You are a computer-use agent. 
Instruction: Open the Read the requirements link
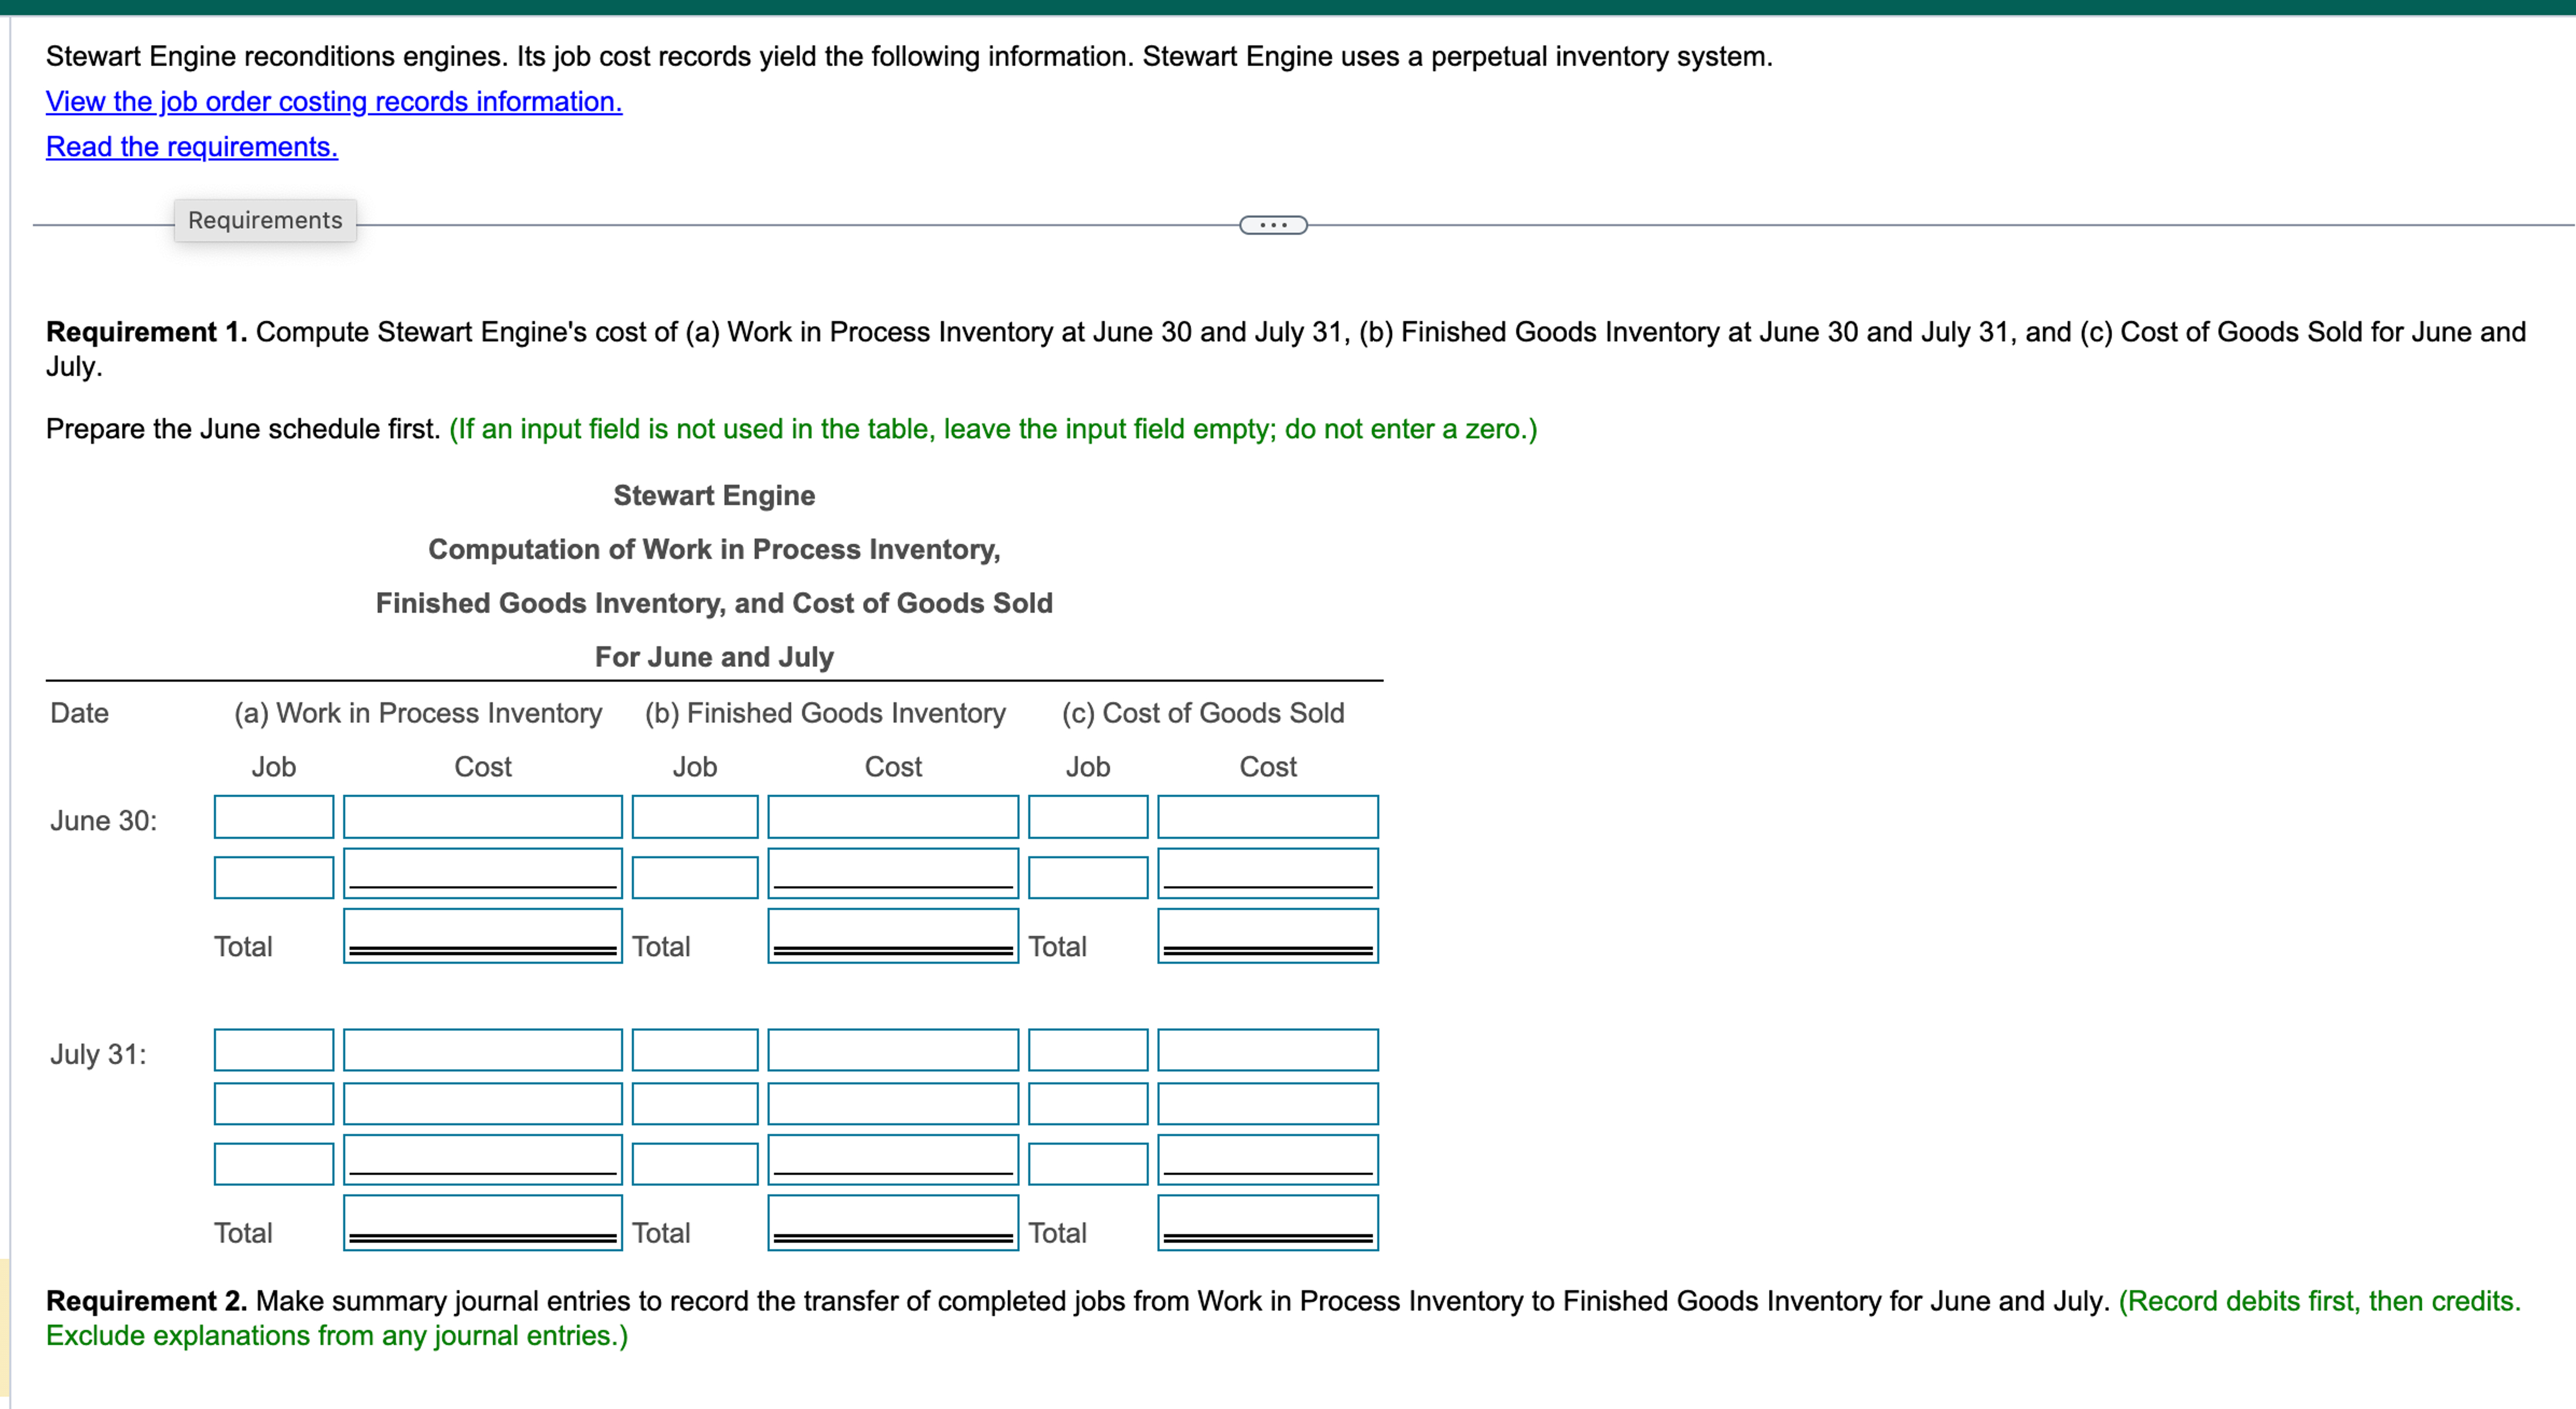[x=192, y=146]
